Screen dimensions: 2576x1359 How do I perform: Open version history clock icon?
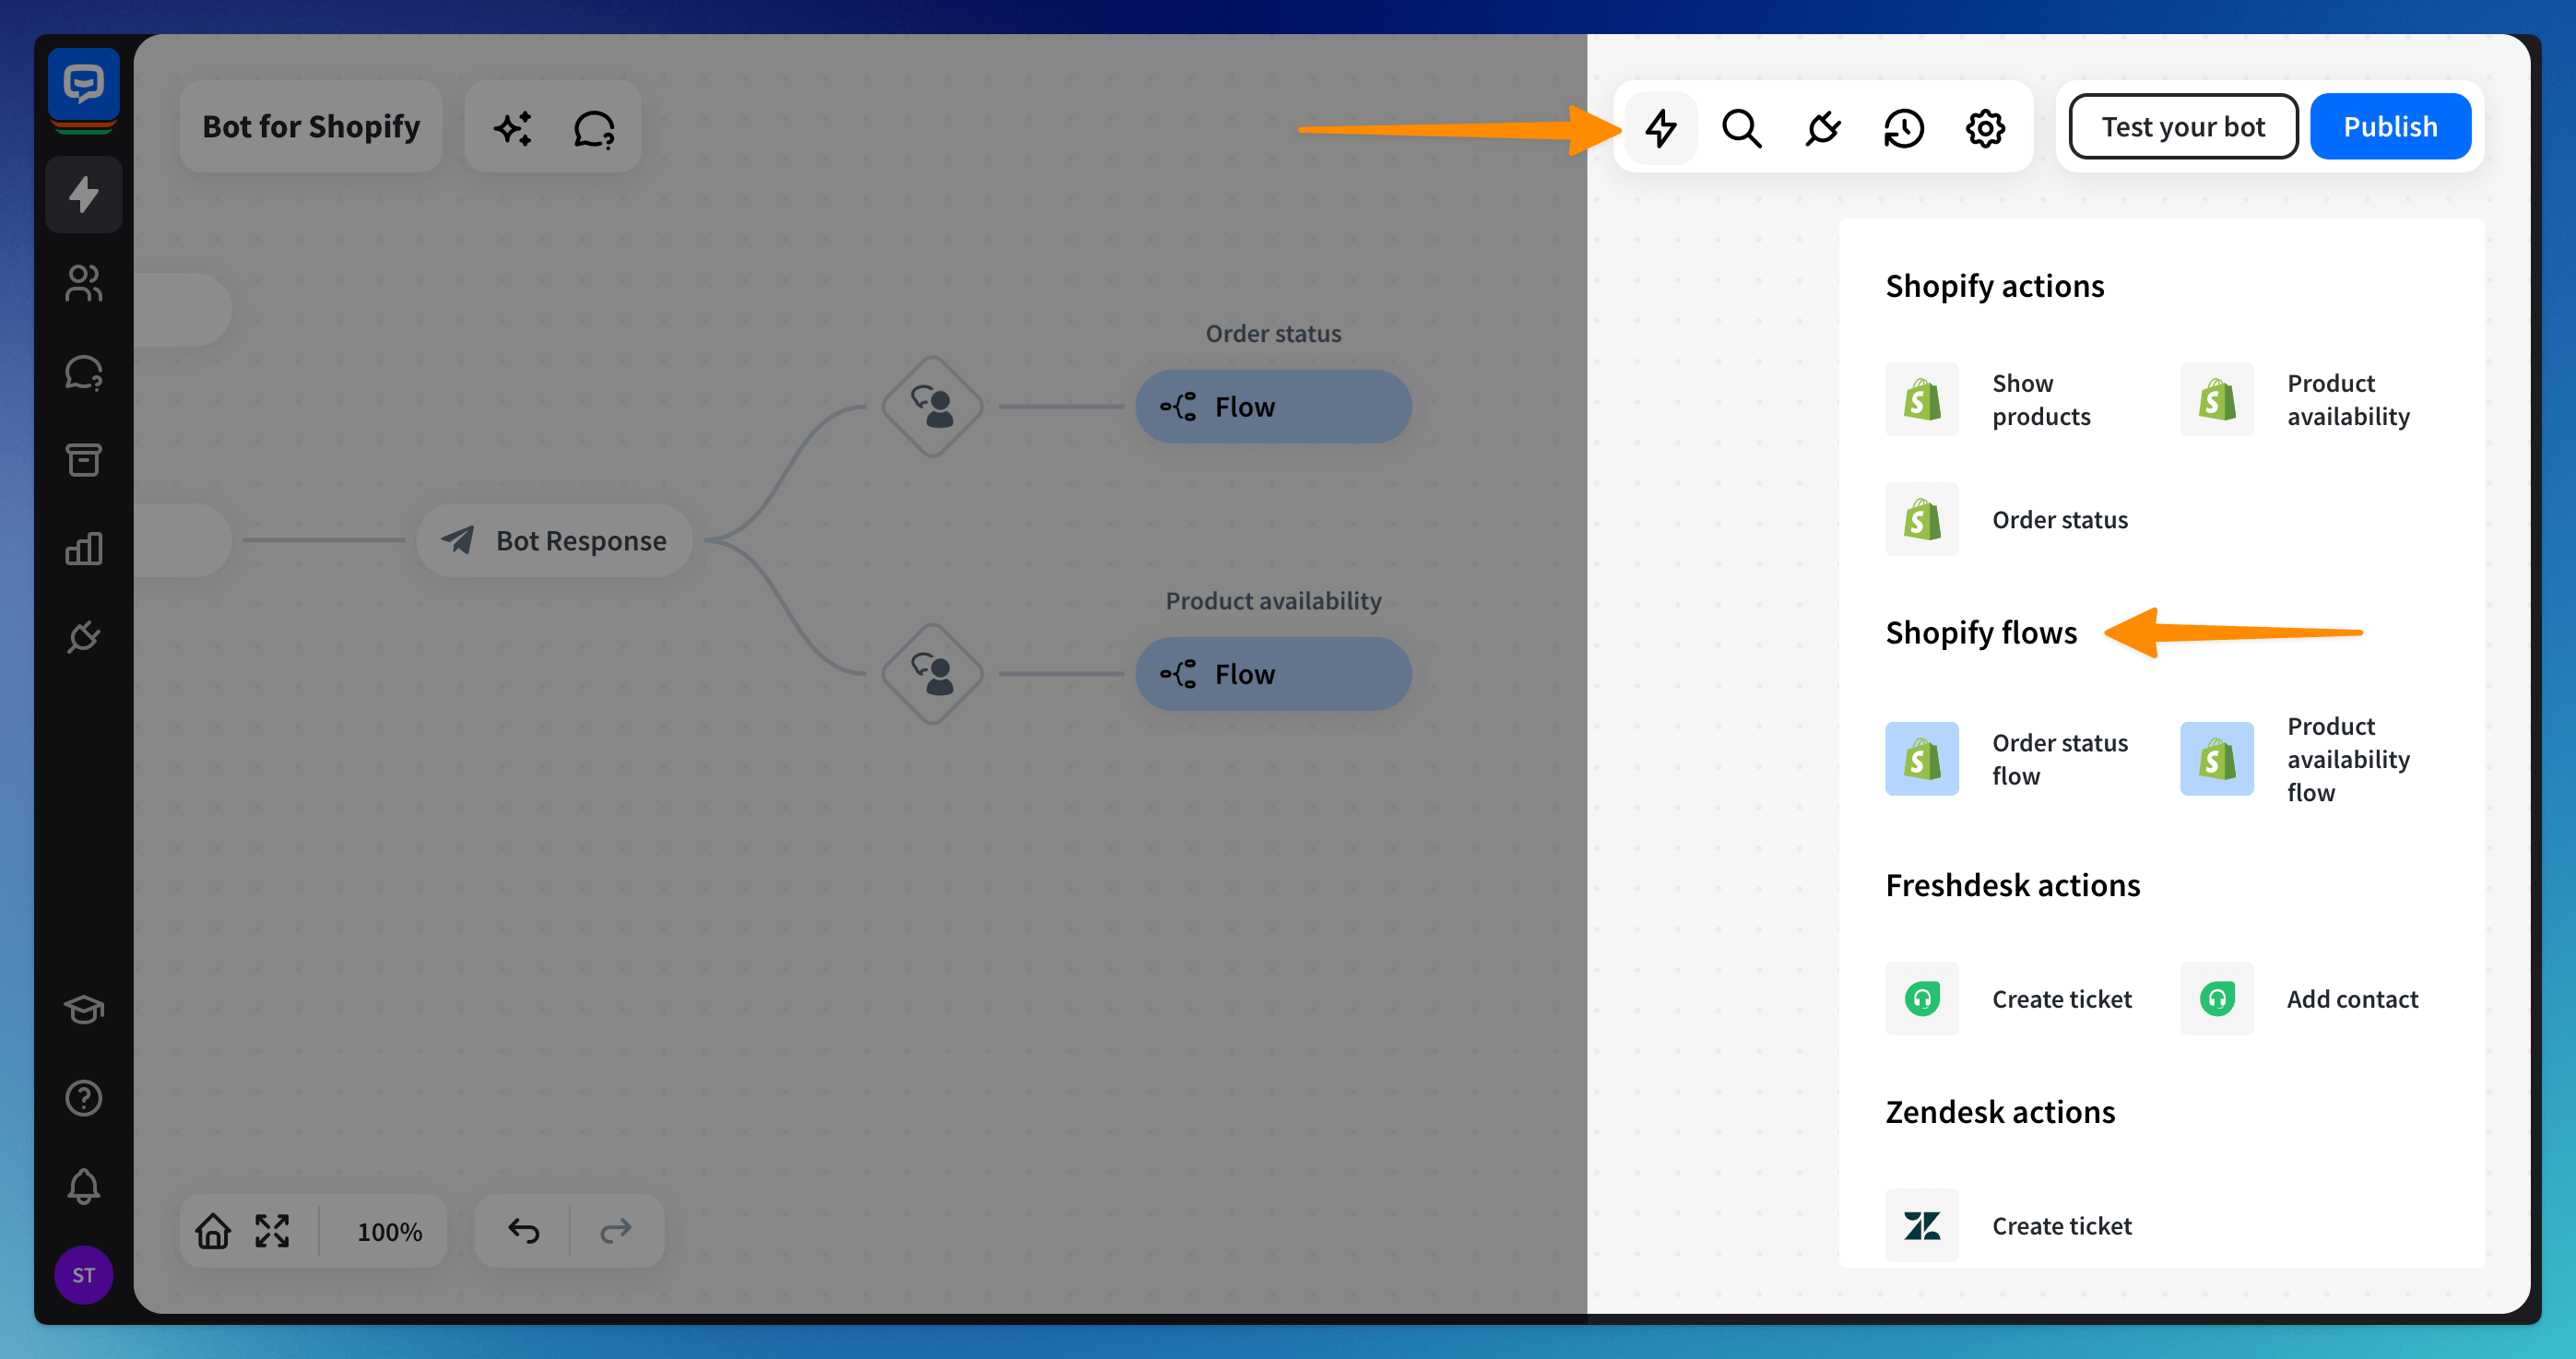1903,127
